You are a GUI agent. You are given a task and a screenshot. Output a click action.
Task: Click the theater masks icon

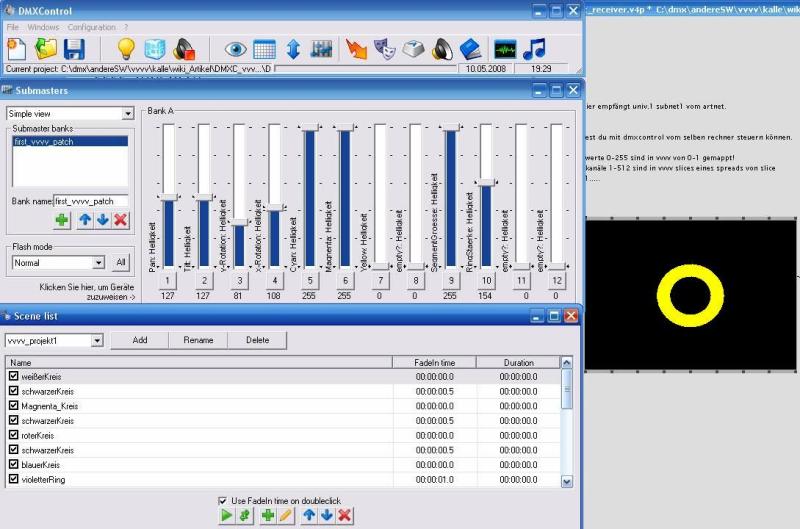point(384,49)
